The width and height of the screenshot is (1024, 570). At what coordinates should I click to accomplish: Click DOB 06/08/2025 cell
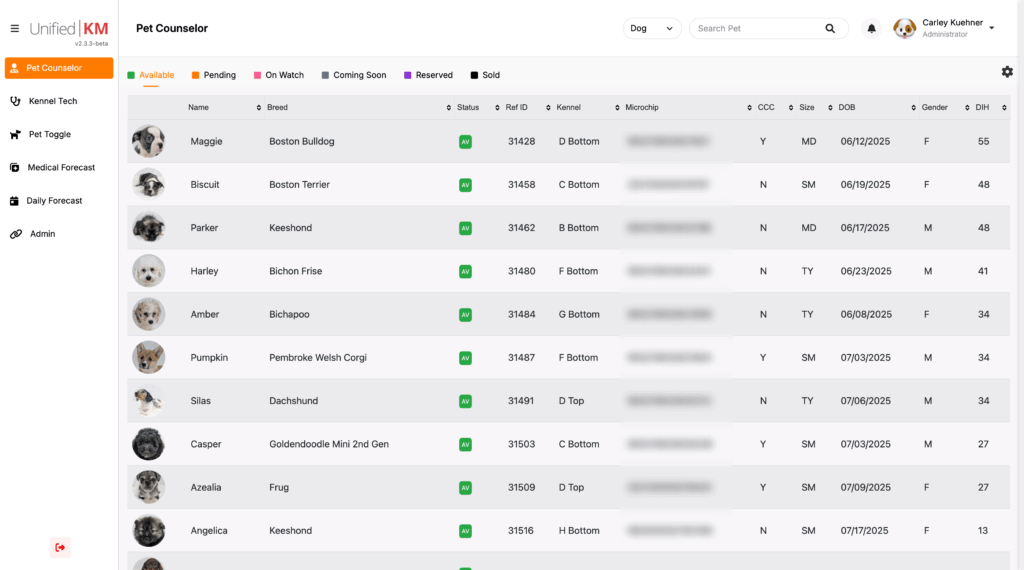click(866, 314)
